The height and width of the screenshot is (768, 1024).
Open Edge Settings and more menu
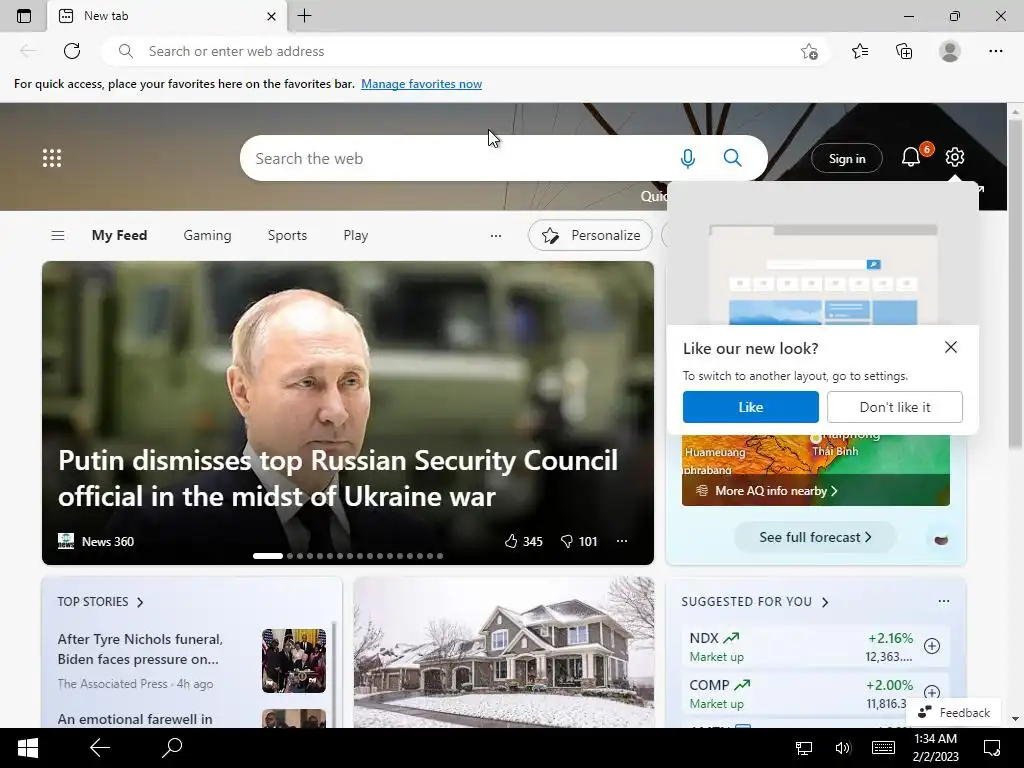pyautogui.click(x=995, y=51)
